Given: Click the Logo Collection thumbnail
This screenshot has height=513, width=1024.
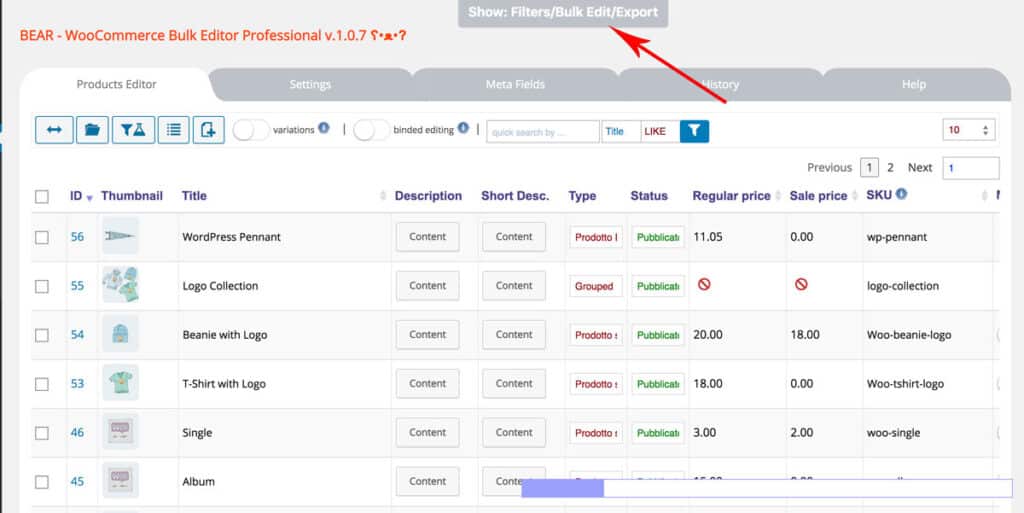Looking at the screenshot, I should tap(120, 285).
